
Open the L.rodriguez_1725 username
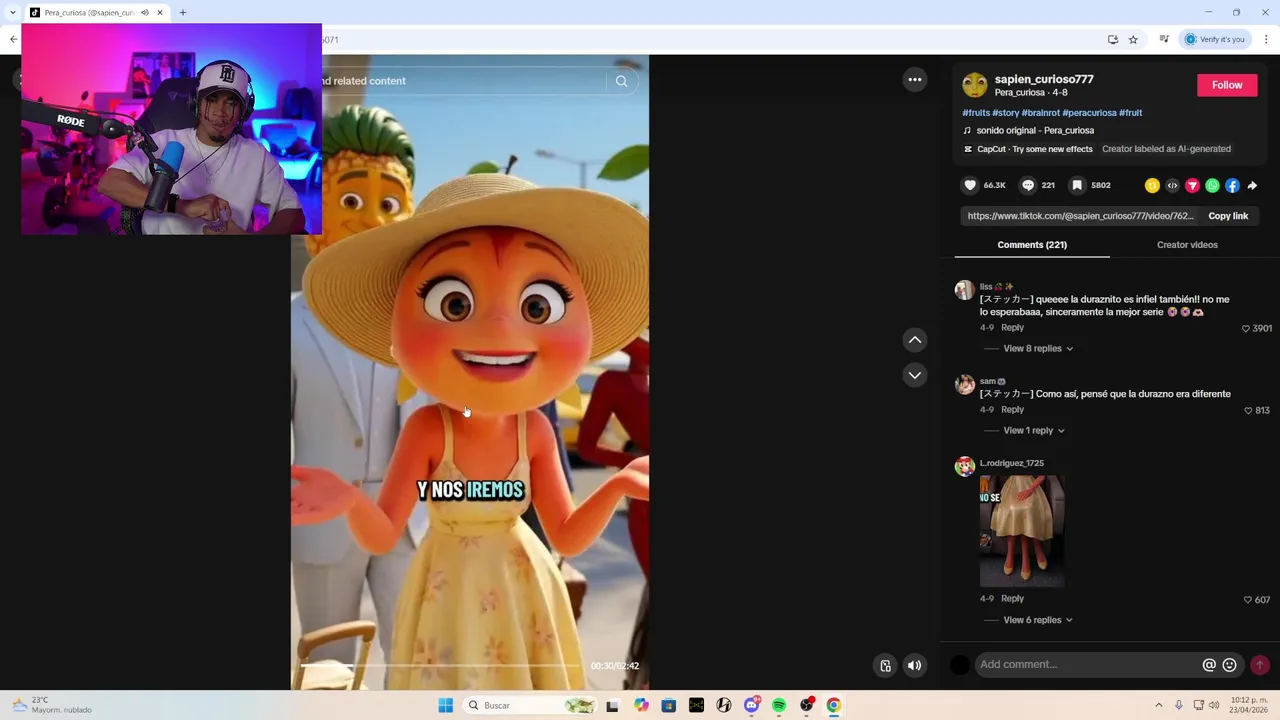pos(1012,463)
